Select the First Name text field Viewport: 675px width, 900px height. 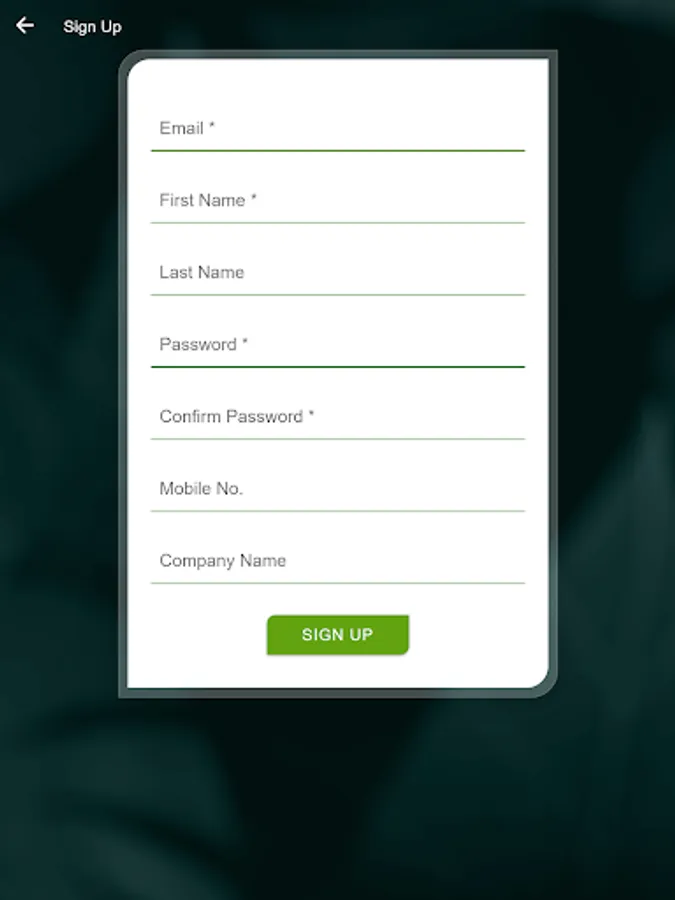(x=338, y=201)
